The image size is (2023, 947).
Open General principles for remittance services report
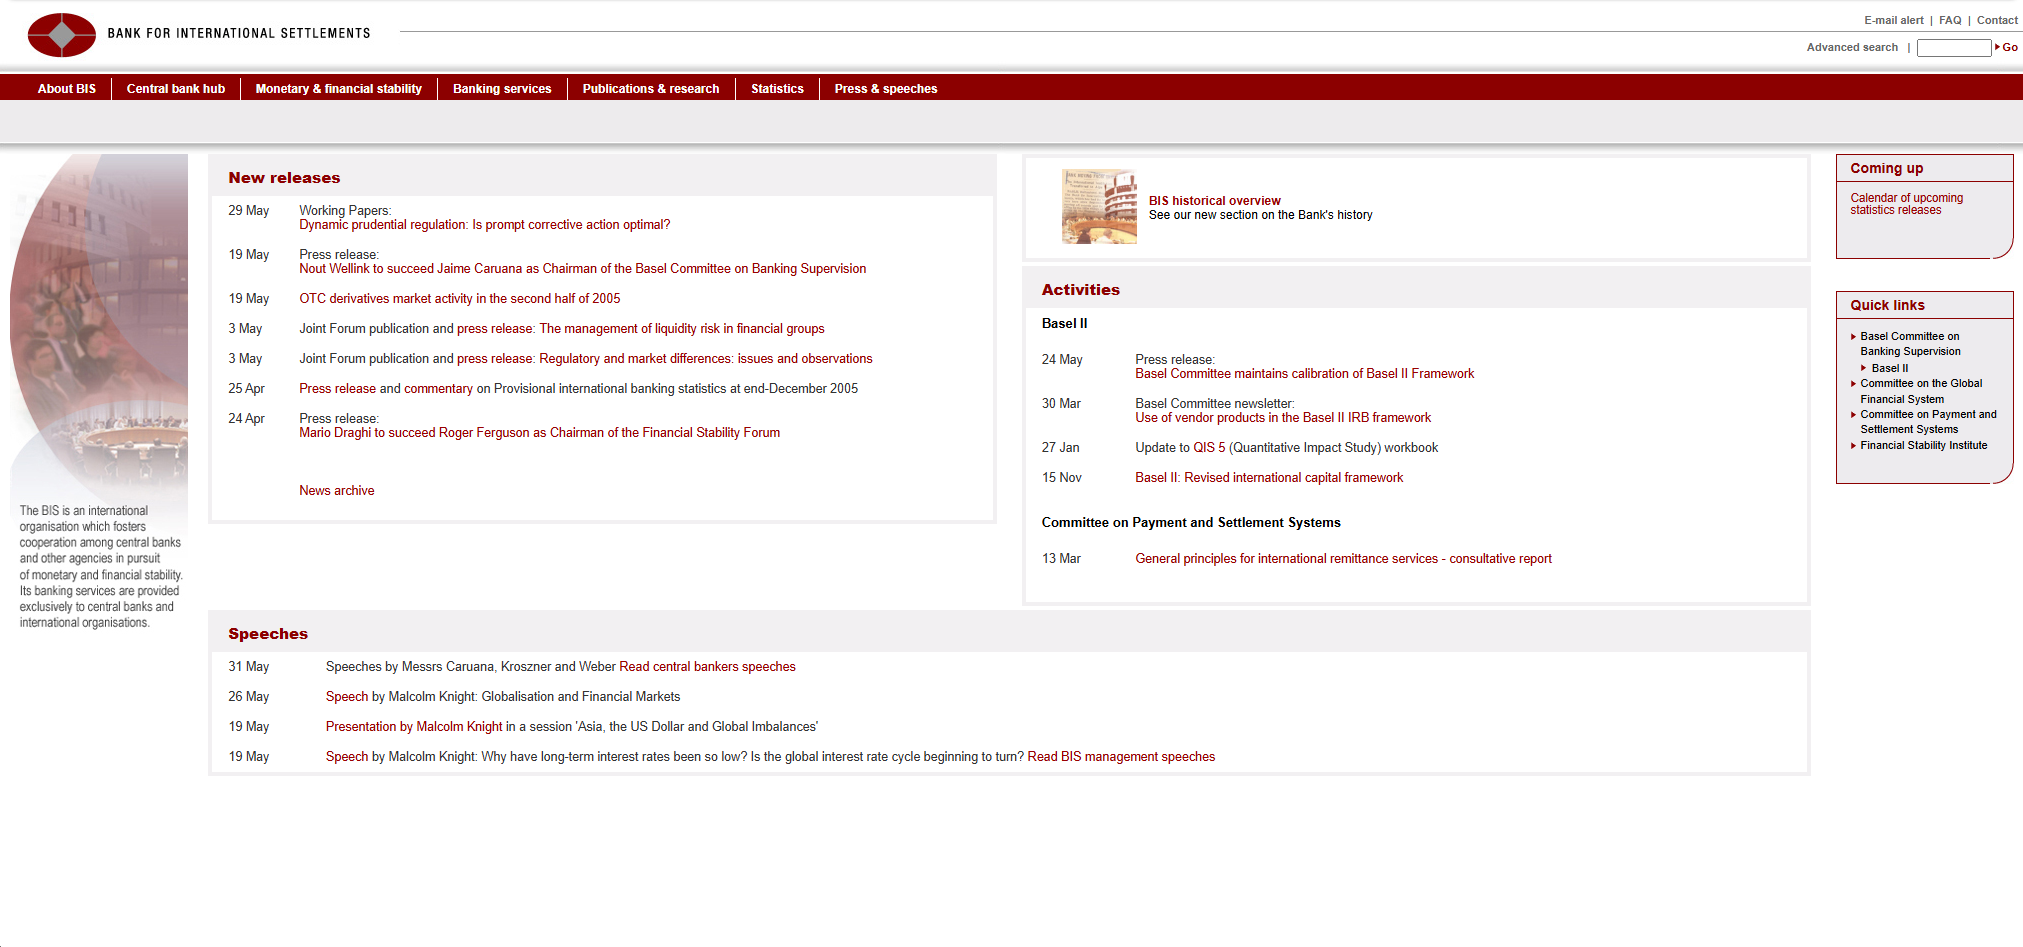click(1344, 559)
